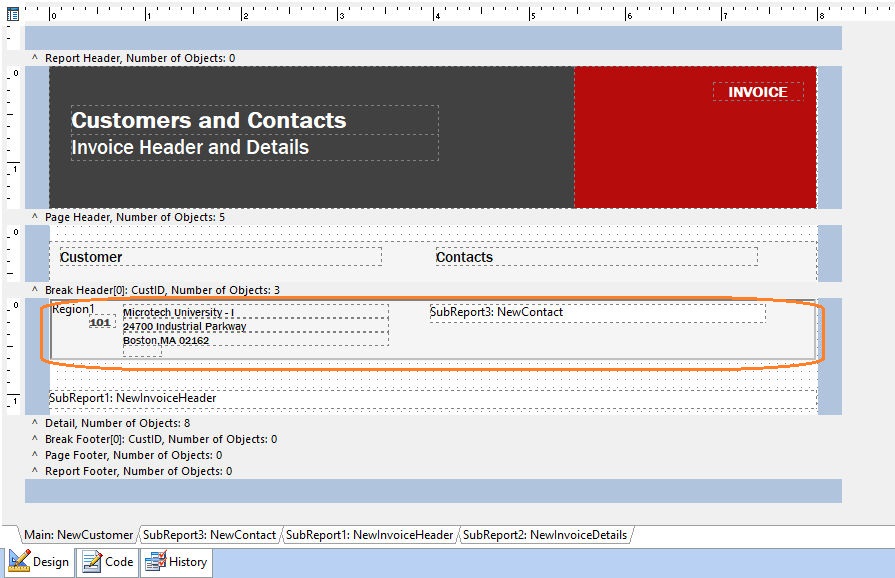The height and width of the screenshot is (578, 895).
Task: Select the Region1 label
Action: [x=73, y=309]
